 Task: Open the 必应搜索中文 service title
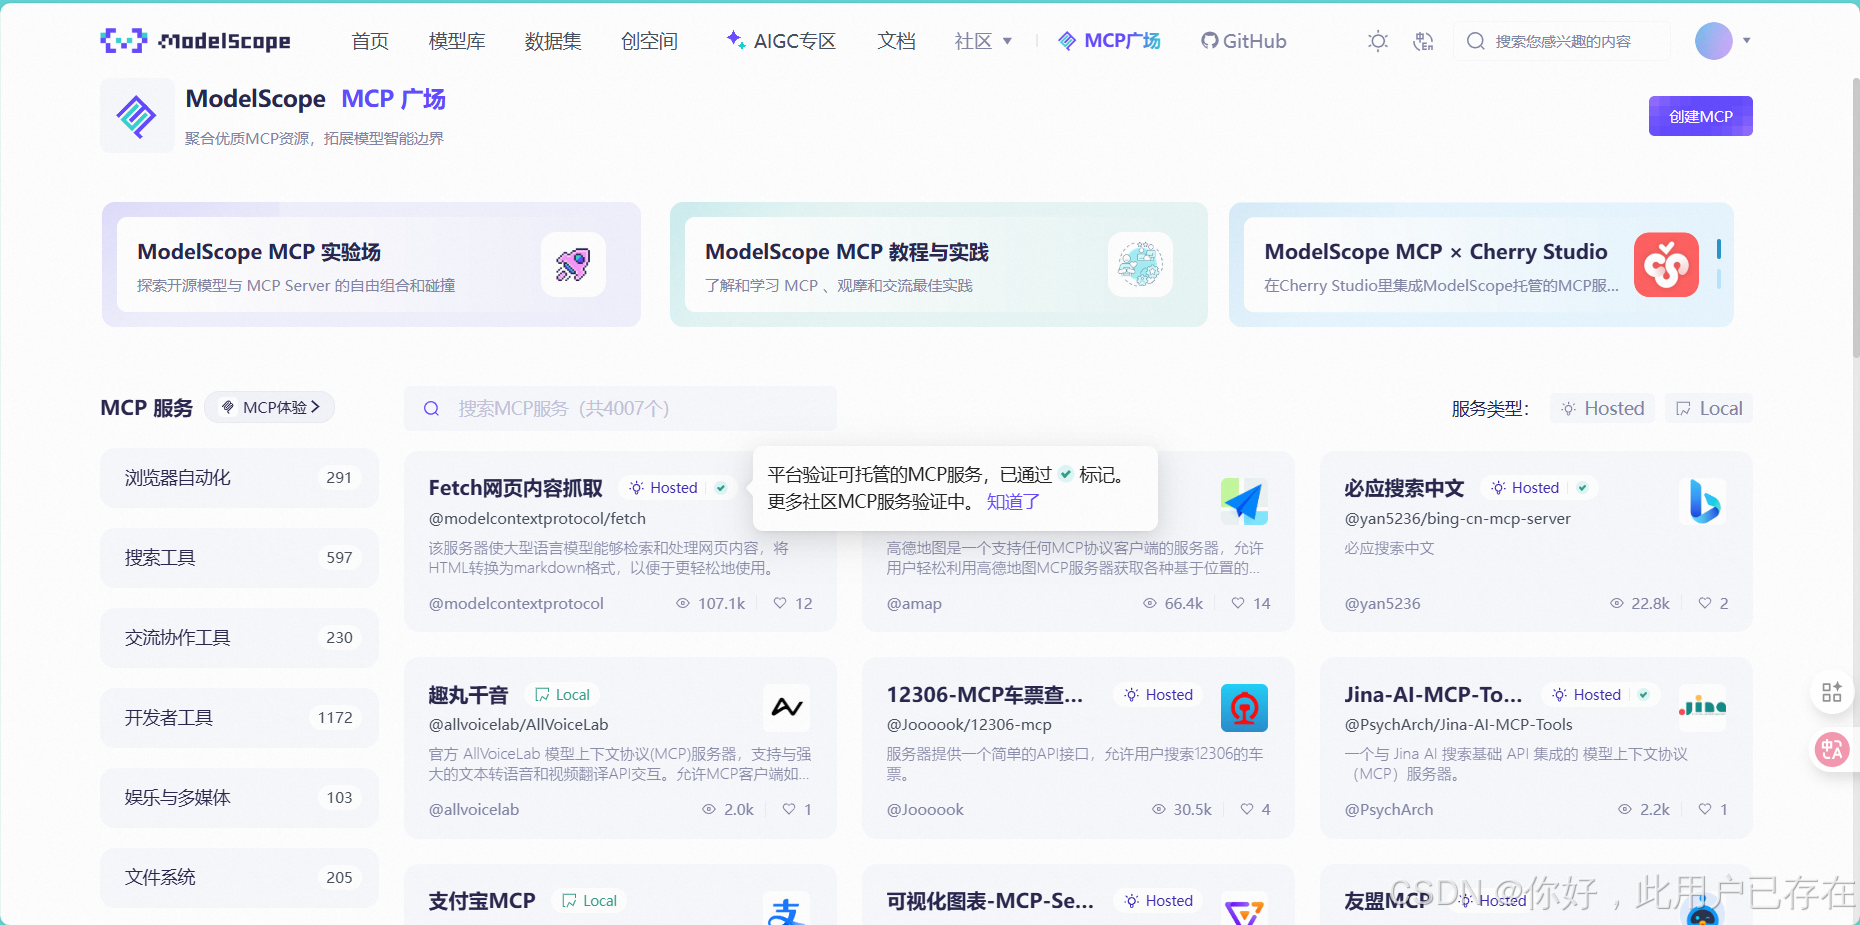coord(1404,488)
